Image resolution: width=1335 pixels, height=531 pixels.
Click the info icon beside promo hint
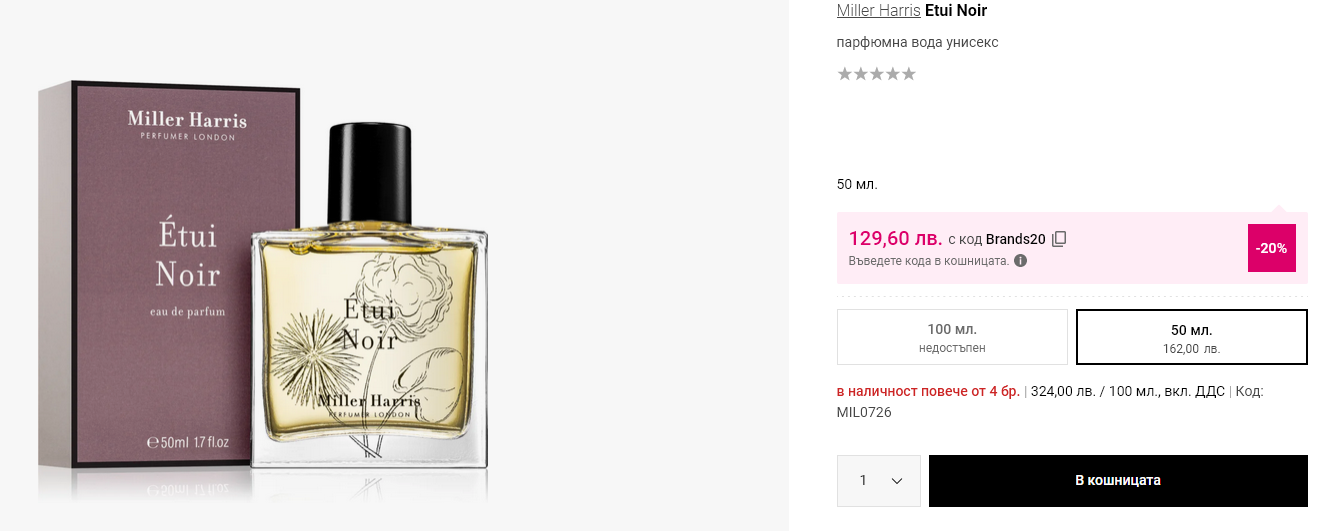pyautogui.click(x=1020, y=261)
